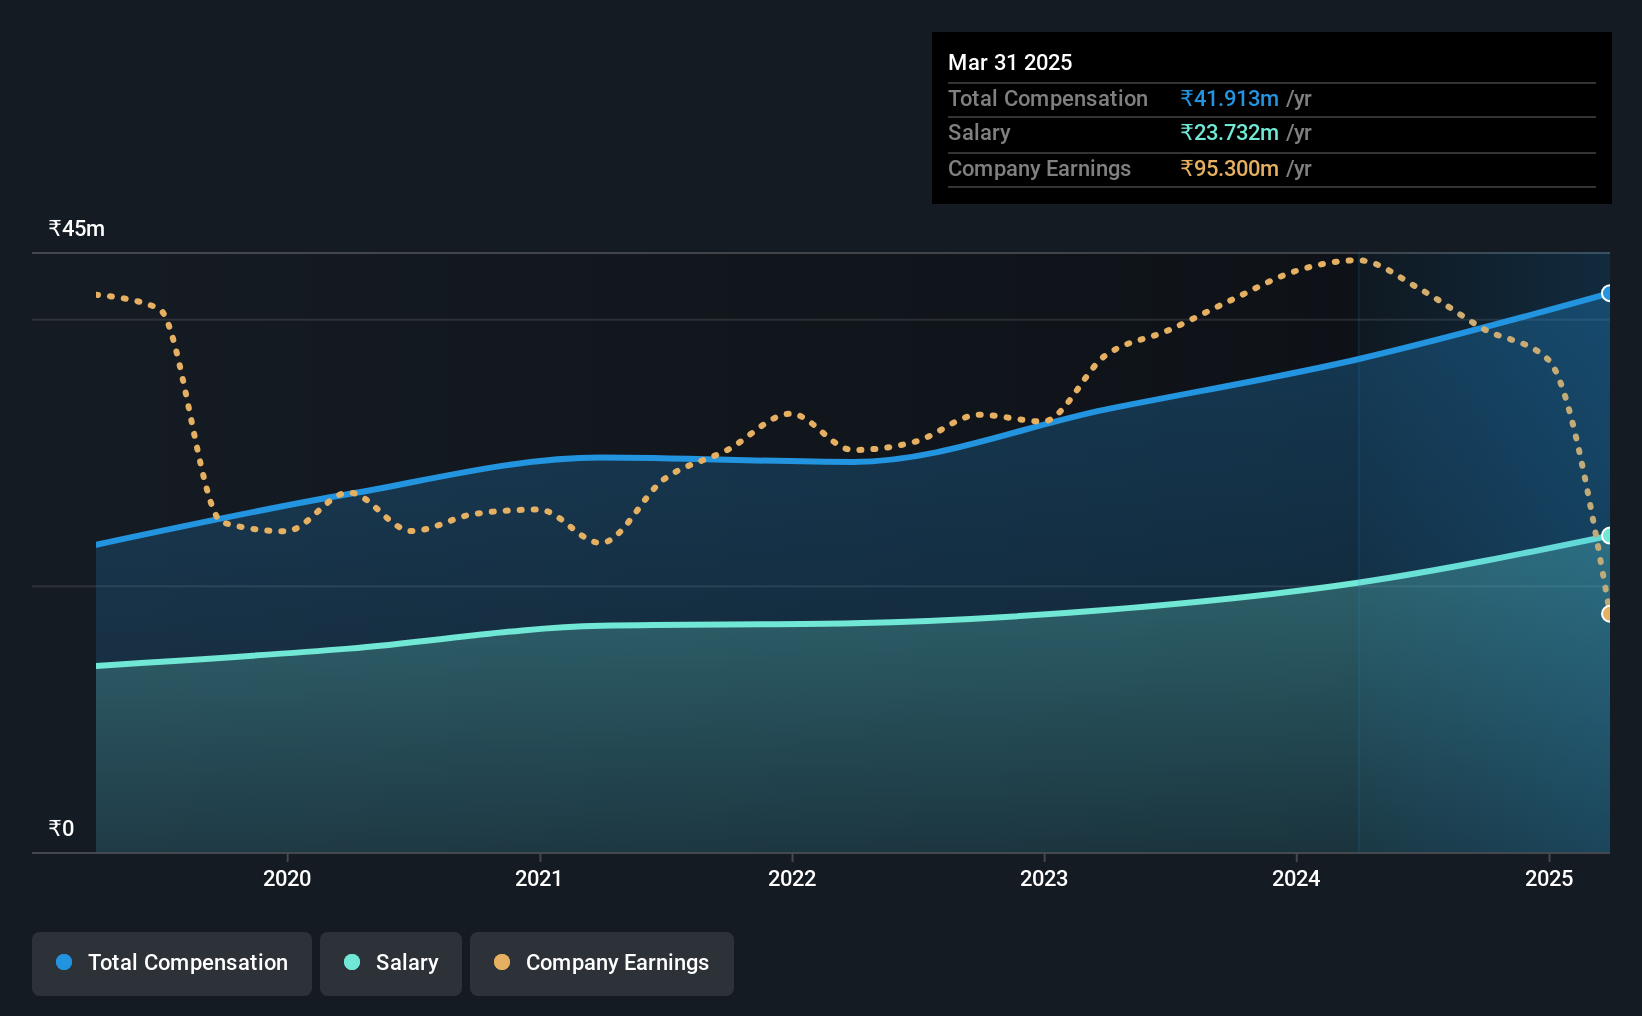The width and height of the screenshot is (1642, 1016).
Task: Click the Mar 31 2025 tooltip date
Action: [x=1010, y=62]
